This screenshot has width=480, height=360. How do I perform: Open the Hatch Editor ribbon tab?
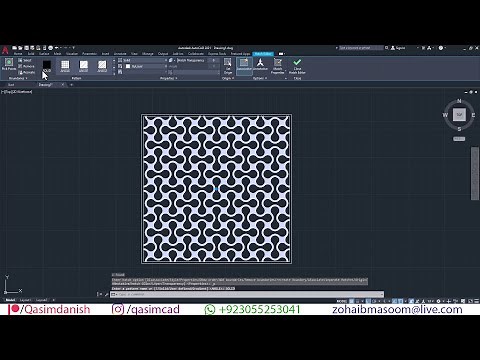pos(263,54)
